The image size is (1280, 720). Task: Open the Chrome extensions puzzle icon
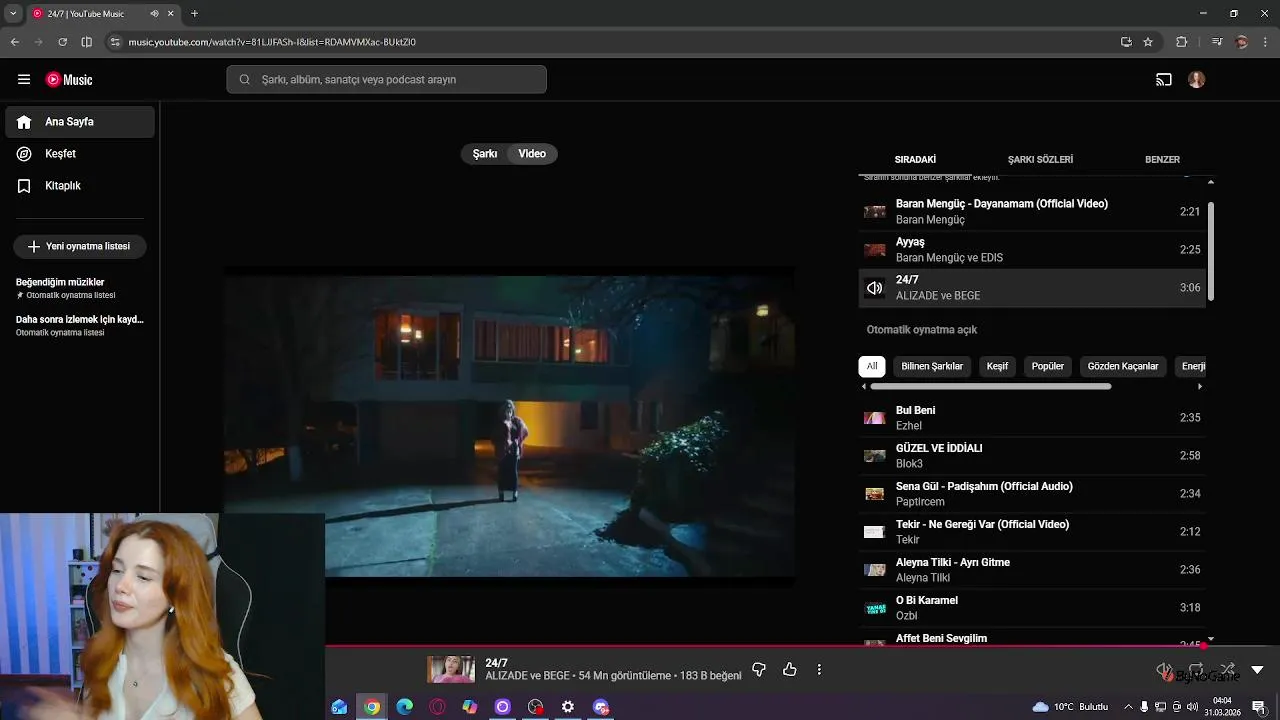(1182, 42)
